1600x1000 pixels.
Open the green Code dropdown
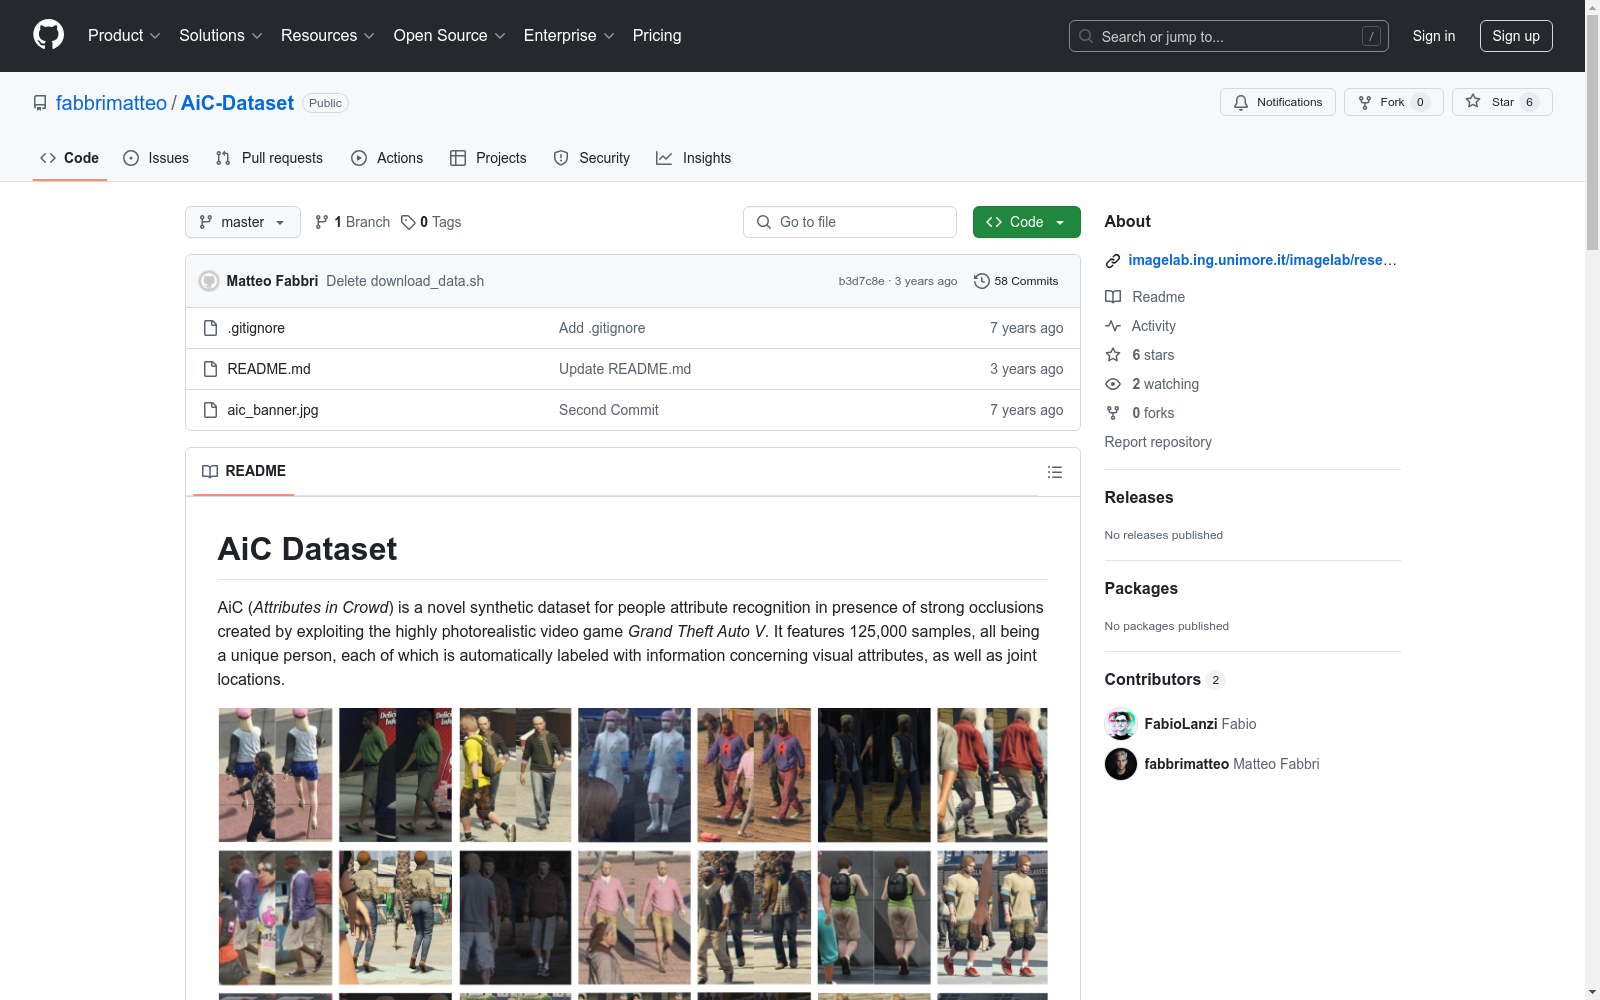1026,222
